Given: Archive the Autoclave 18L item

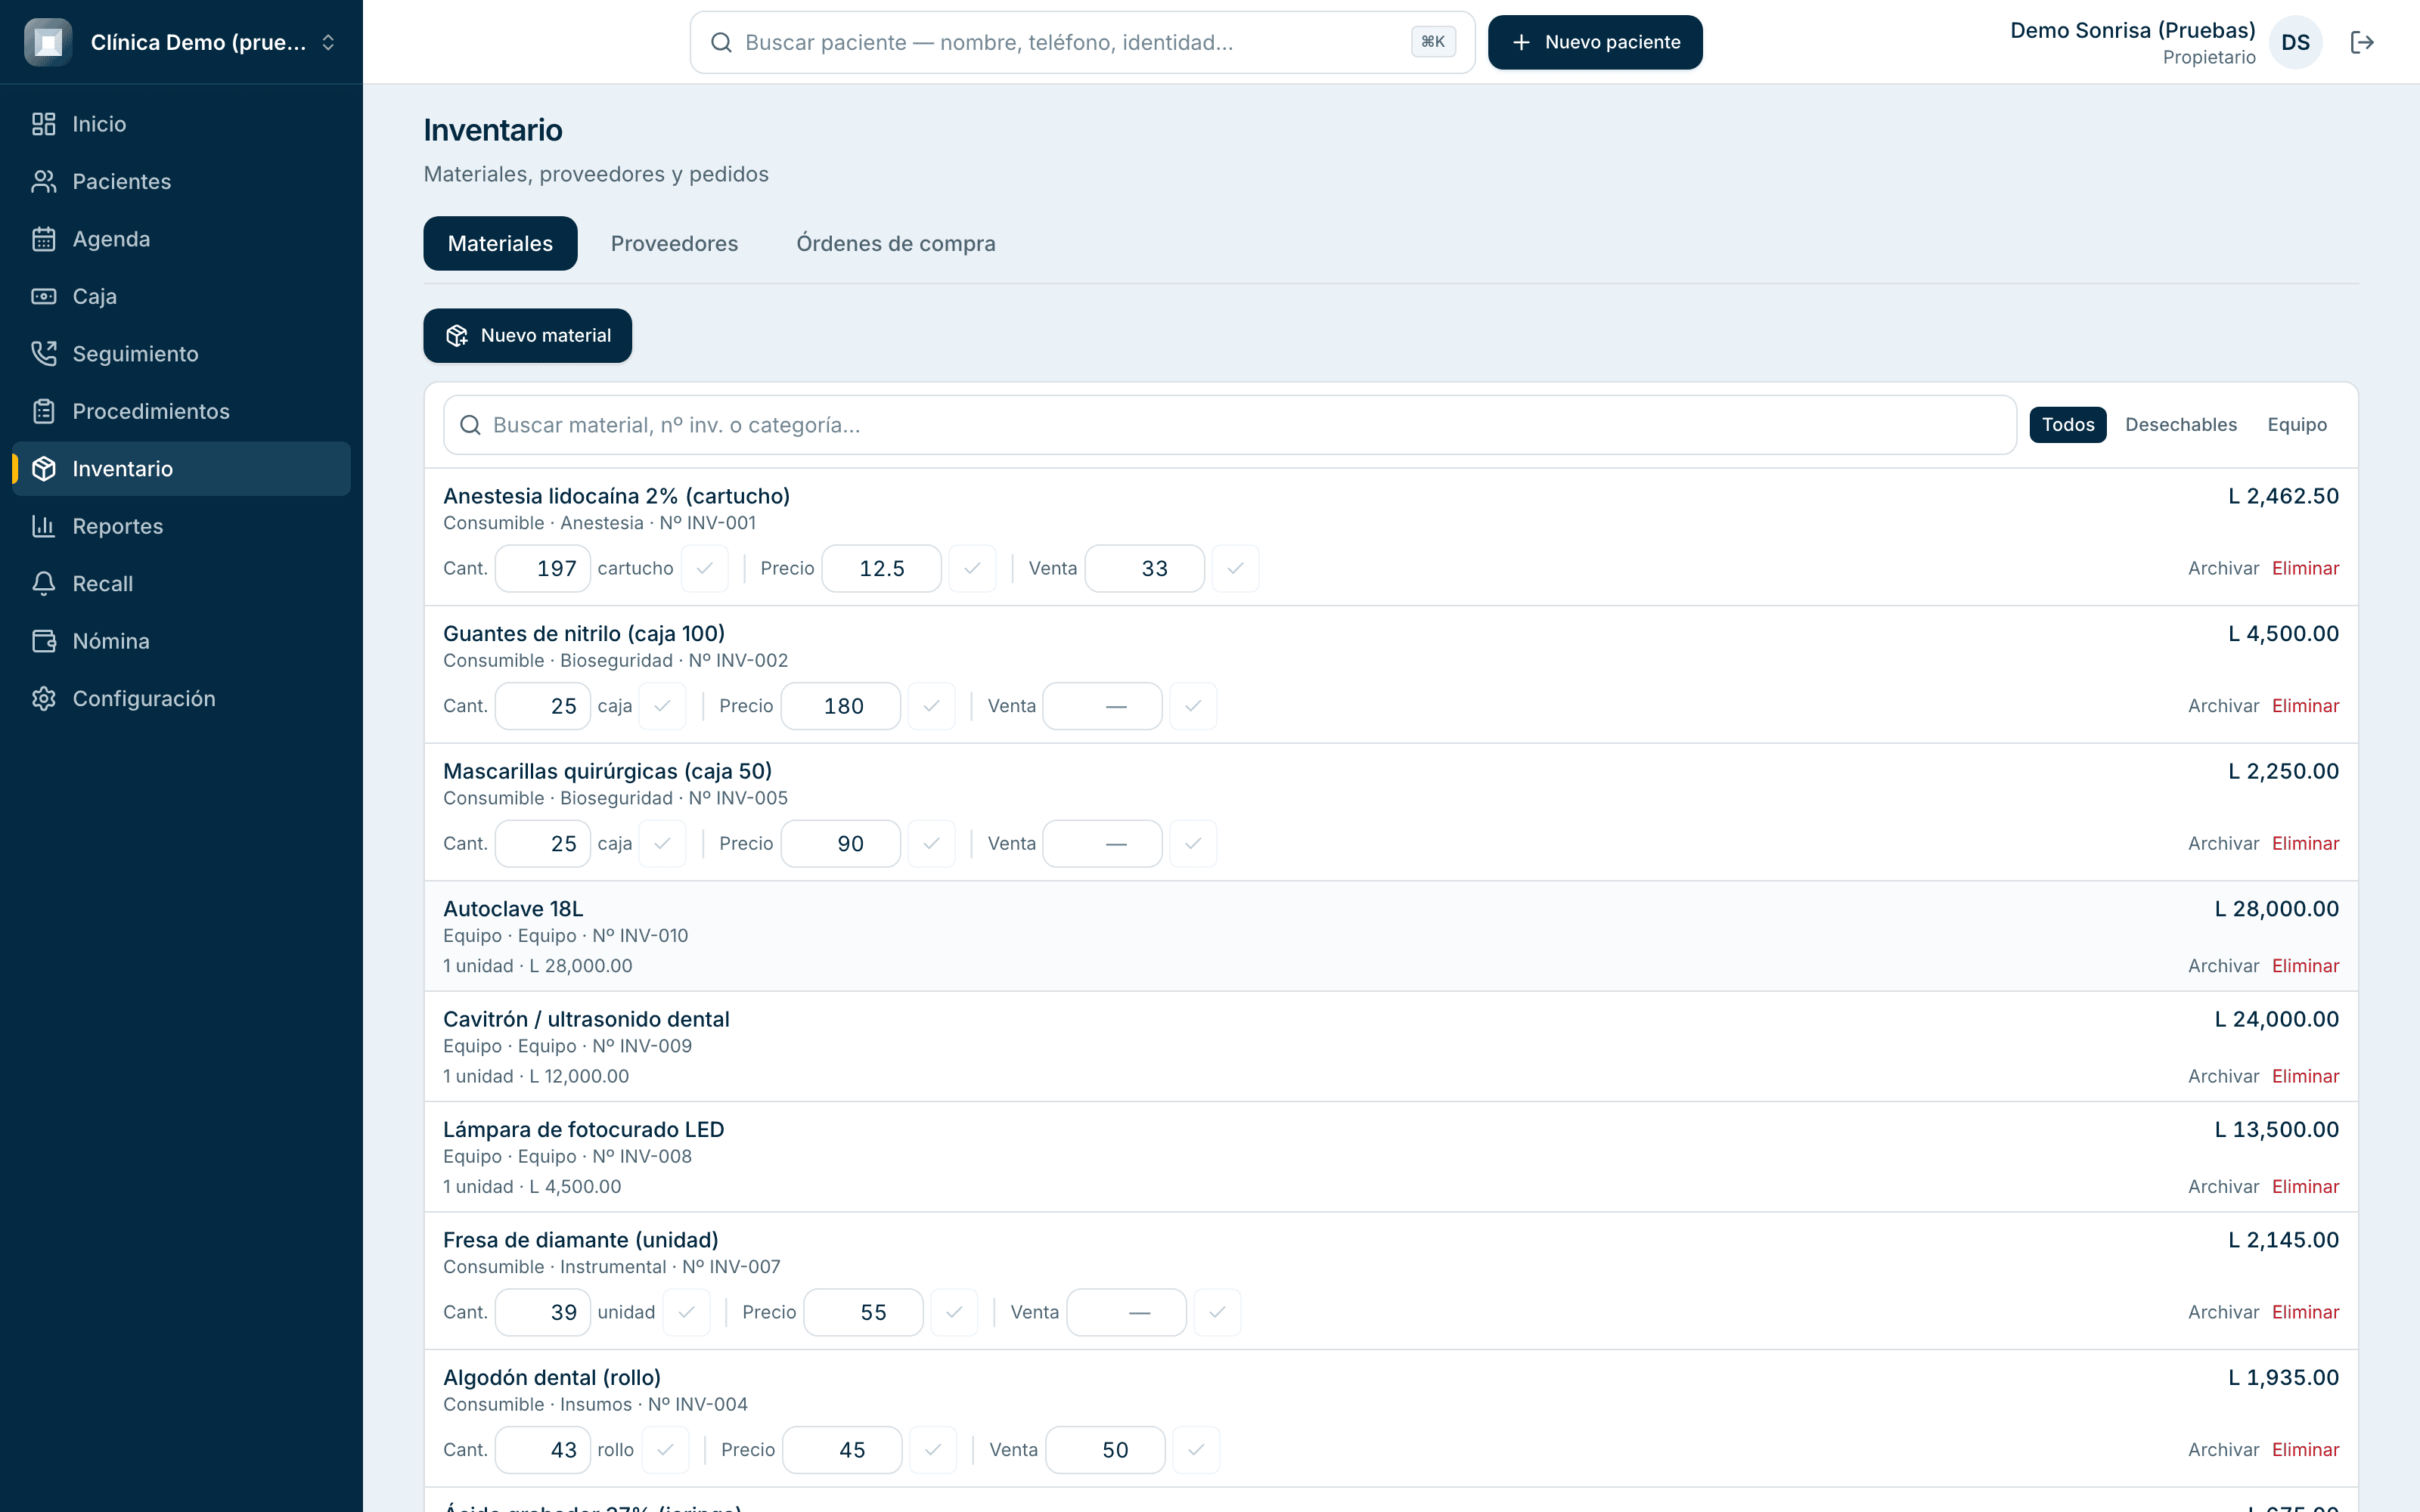Looking at the screenshot, I should coord(2223,966).
